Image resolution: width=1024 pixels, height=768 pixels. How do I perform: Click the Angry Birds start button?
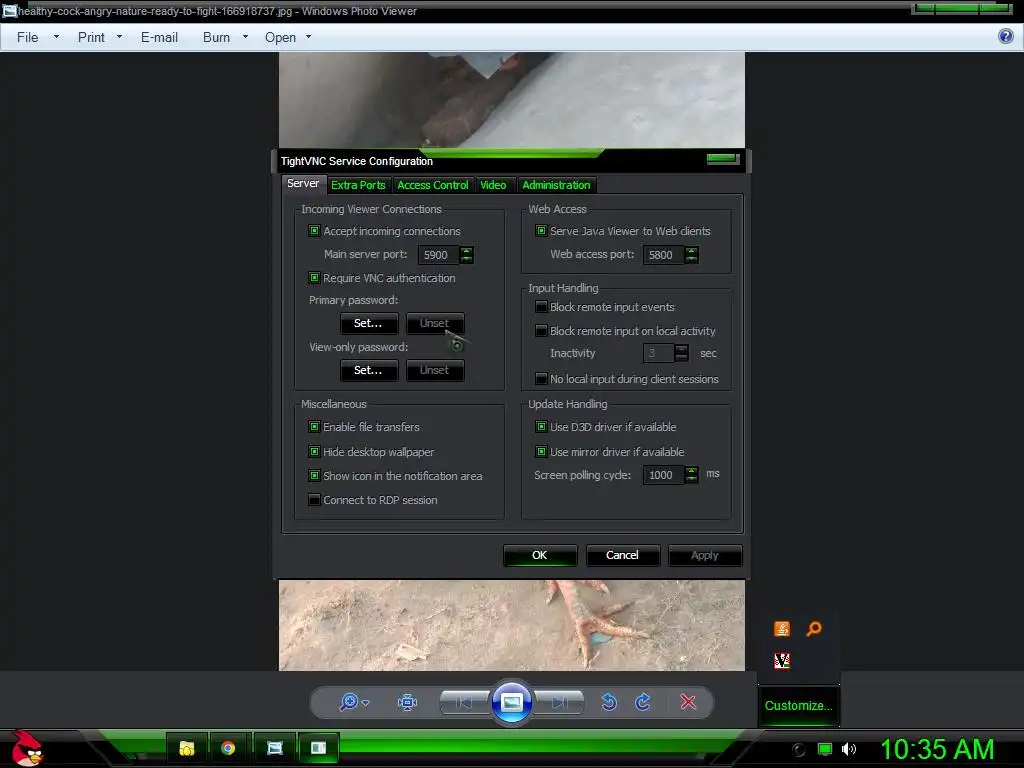point(27,748)
